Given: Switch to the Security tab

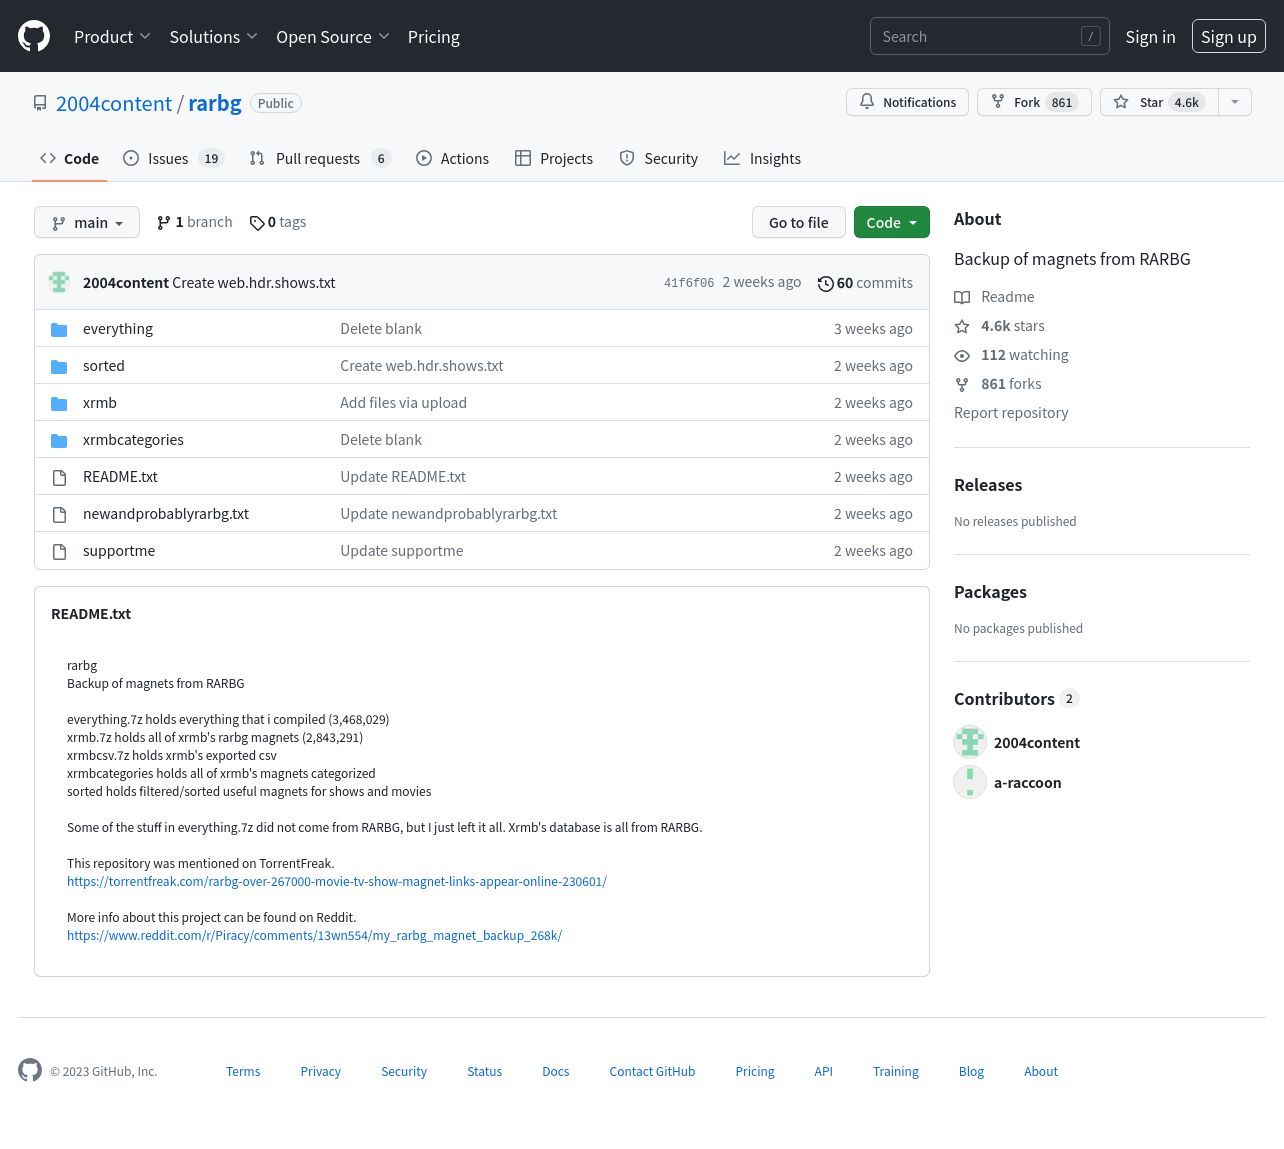Looking at the screenshot, I should [659, 158].
